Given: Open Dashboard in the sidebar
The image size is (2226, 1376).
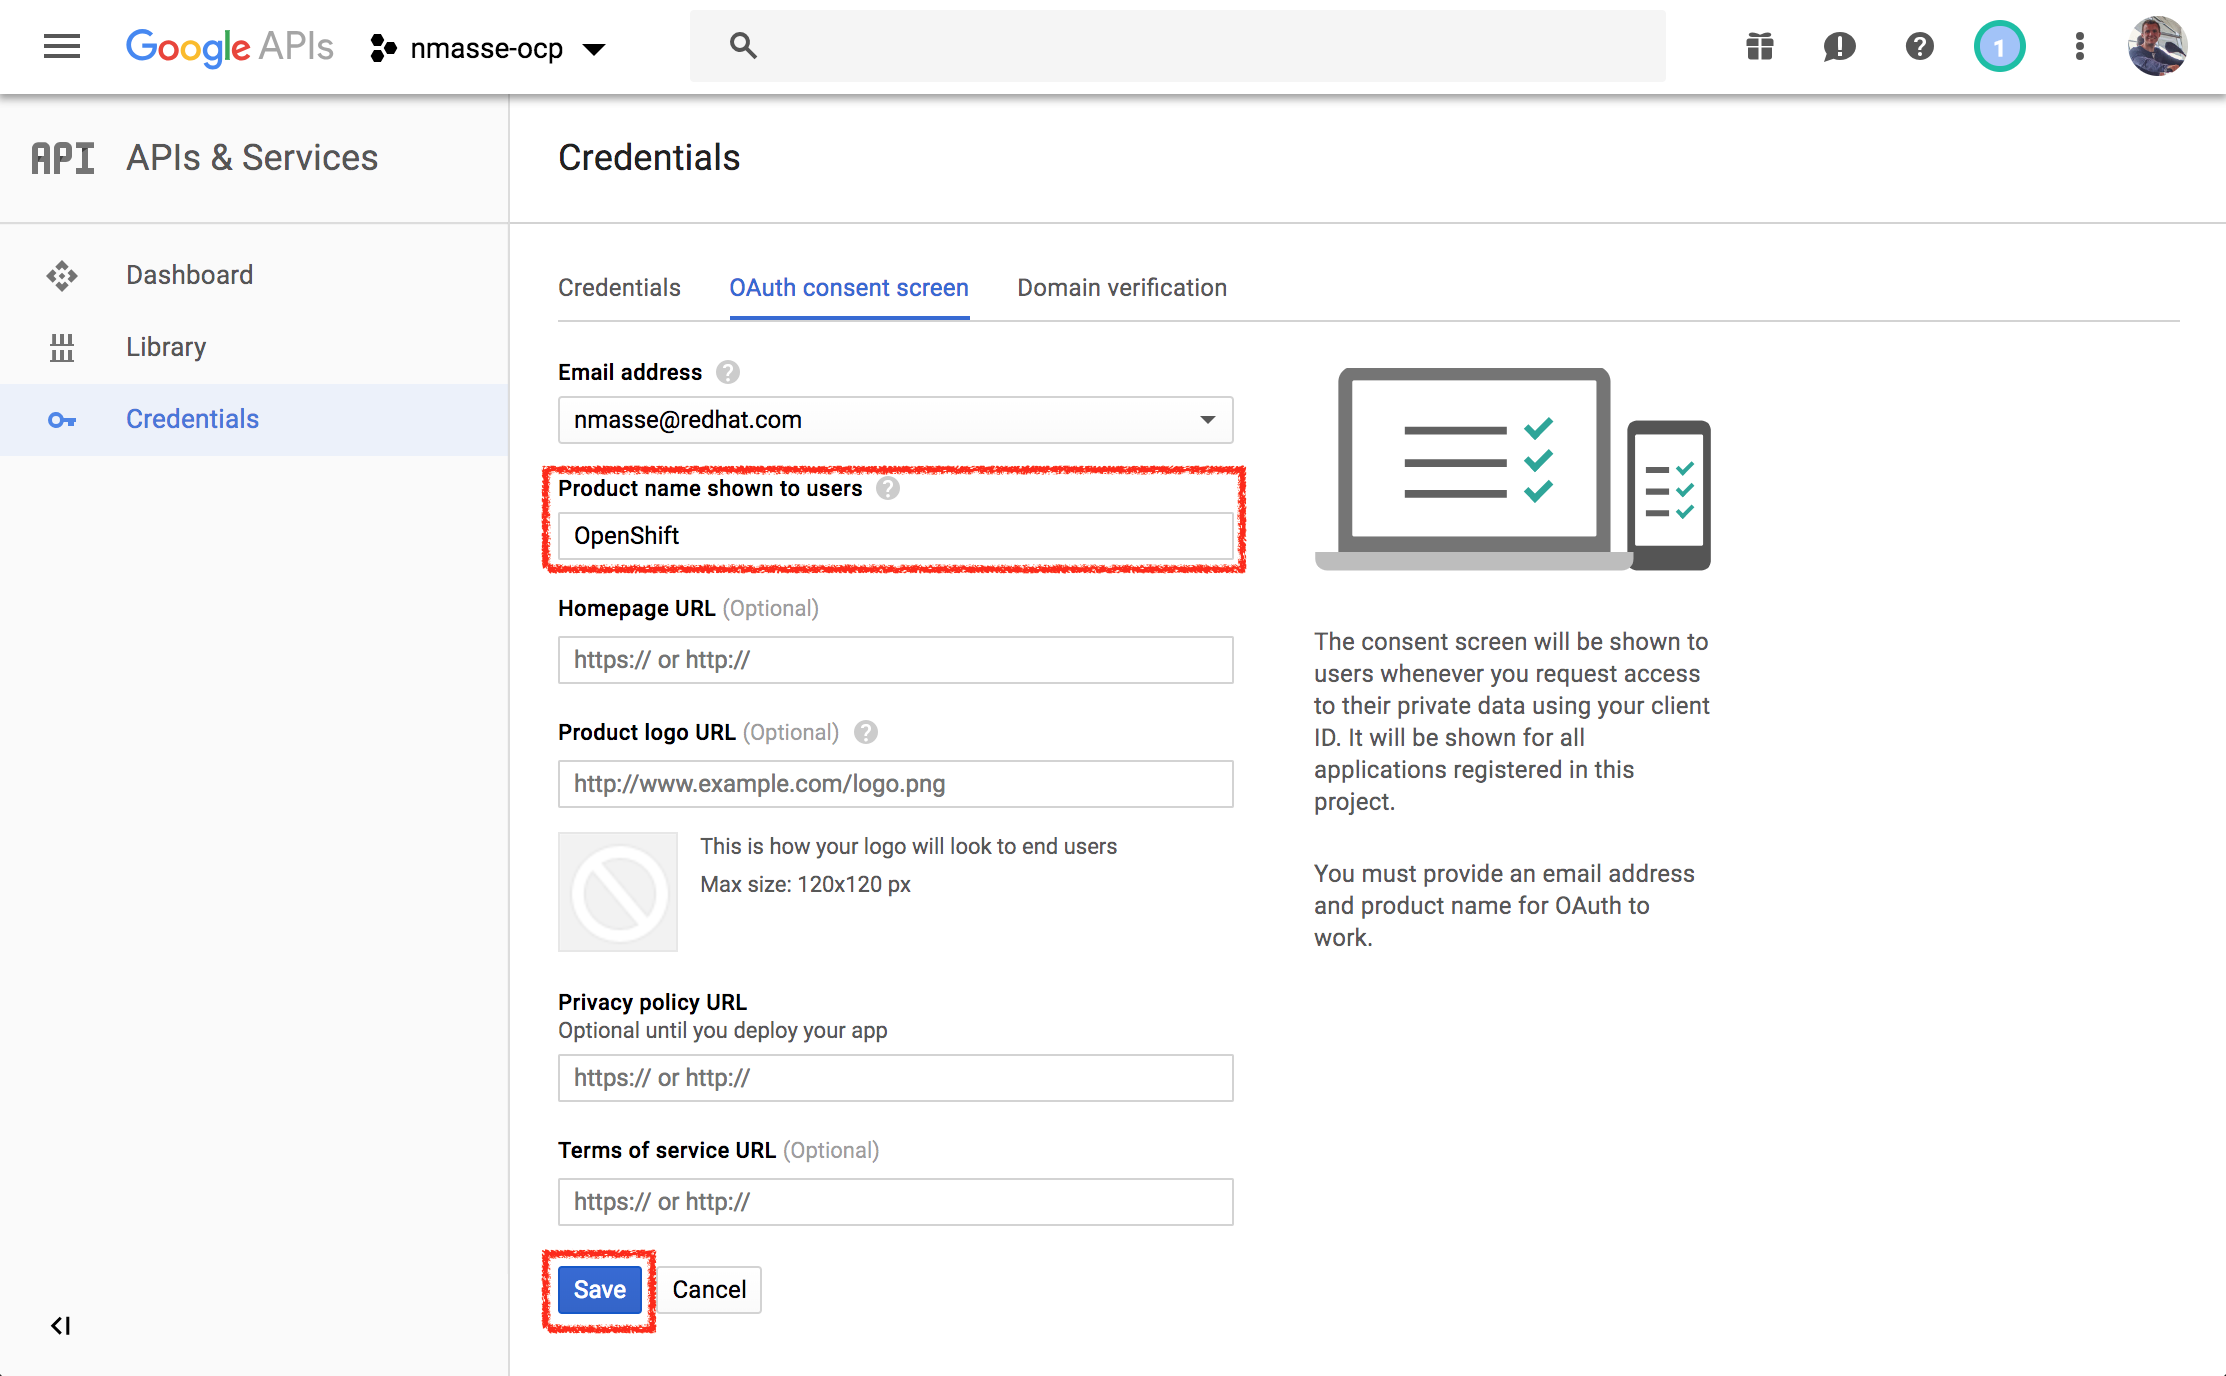Looking at the screenshot, I should click(189, 275).
